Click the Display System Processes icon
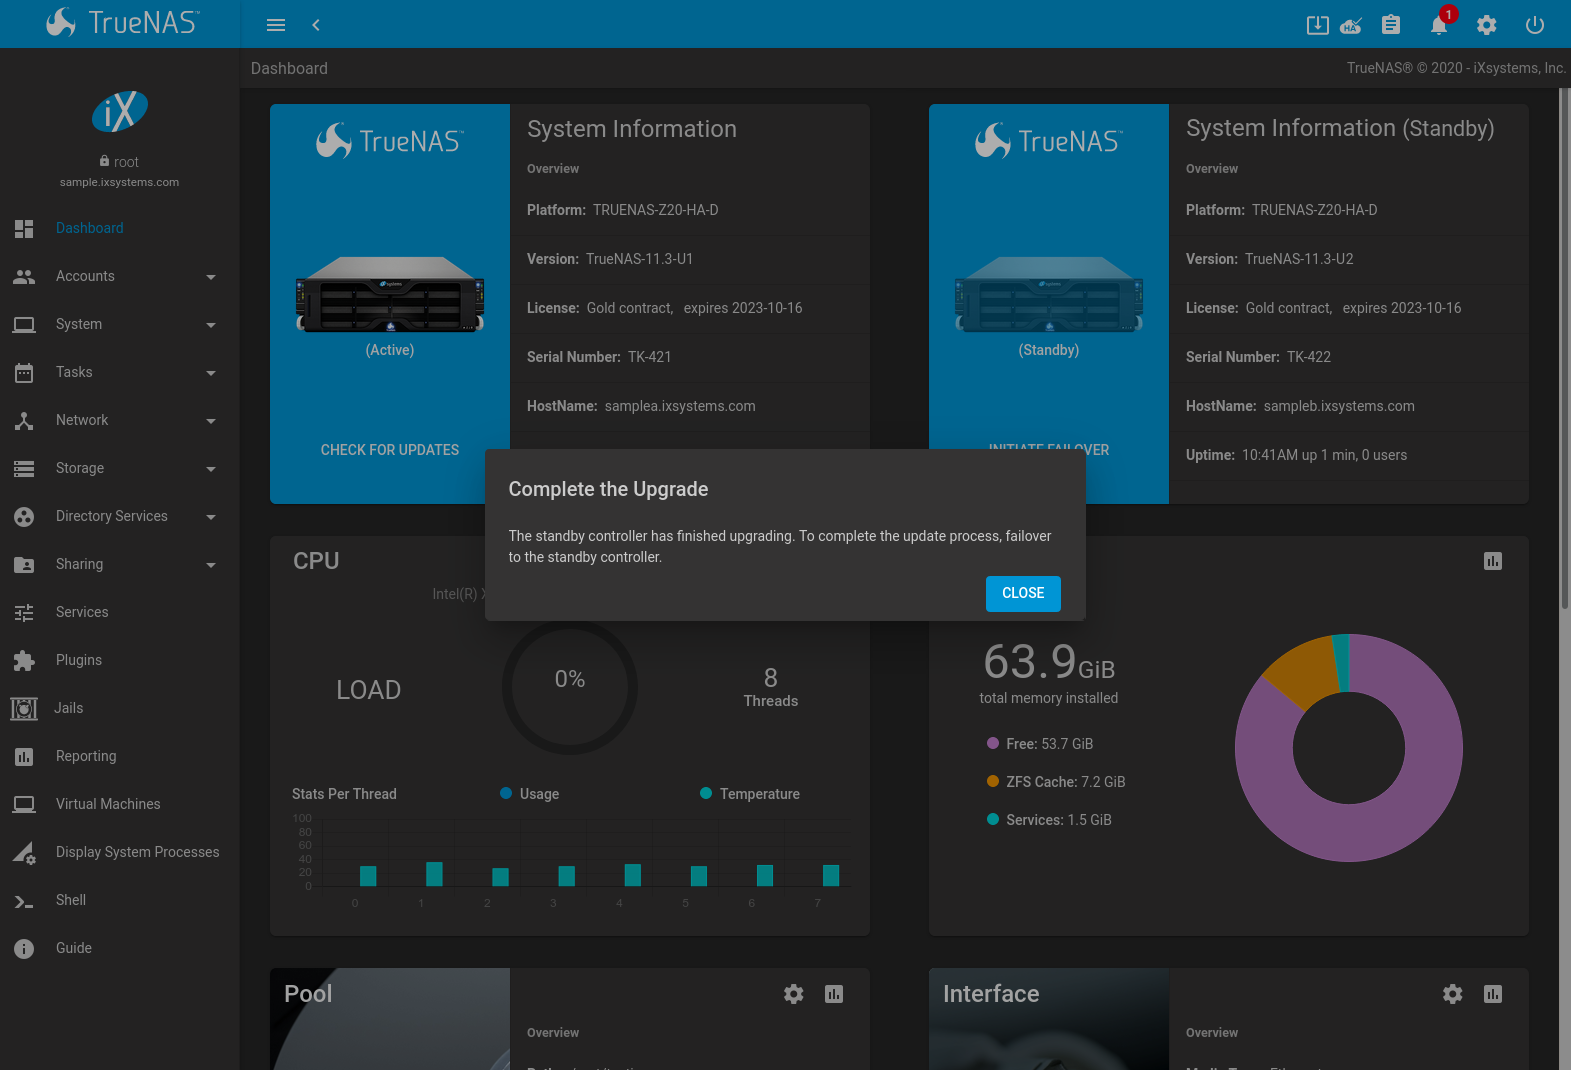Image resolution: width=1571 pixels, height=1070 pixels. tap(24, 852)
